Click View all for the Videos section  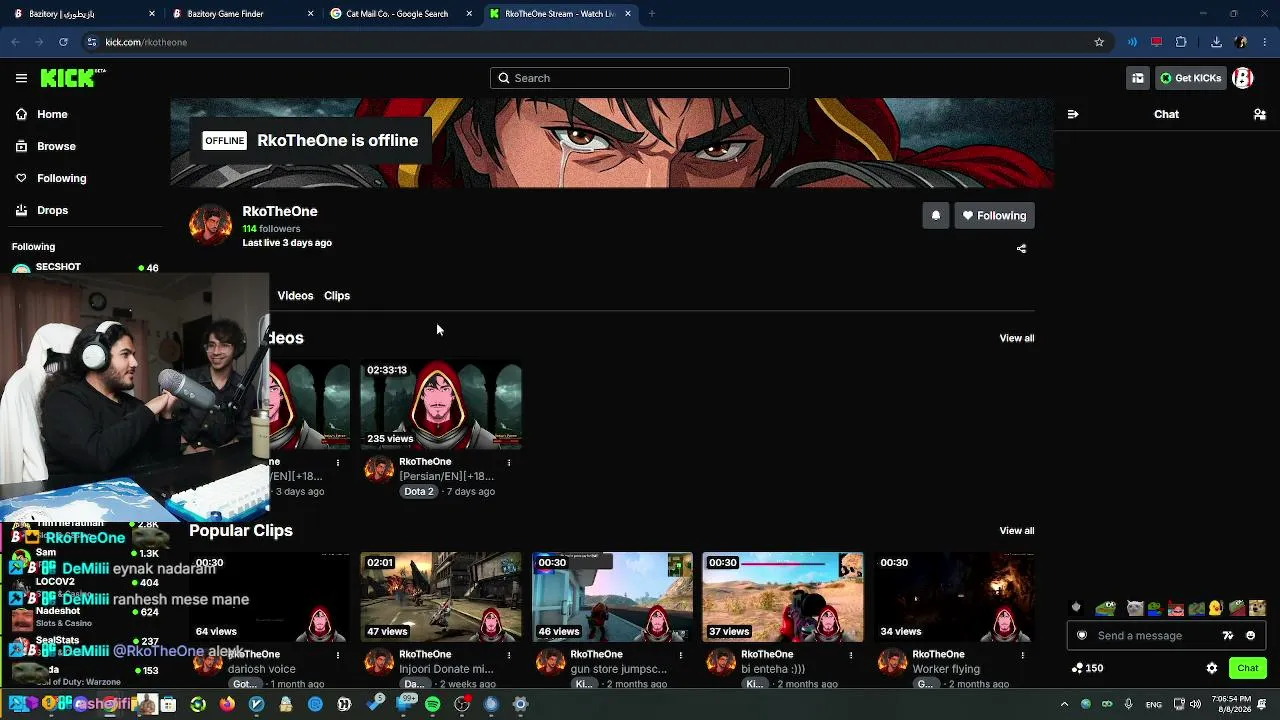[1017, 338]
